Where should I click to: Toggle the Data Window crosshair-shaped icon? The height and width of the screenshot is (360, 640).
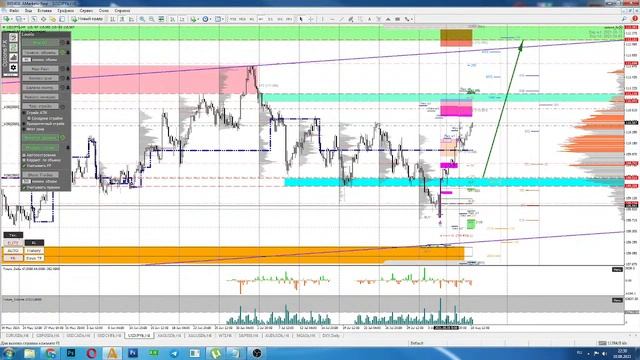(43, 19)
